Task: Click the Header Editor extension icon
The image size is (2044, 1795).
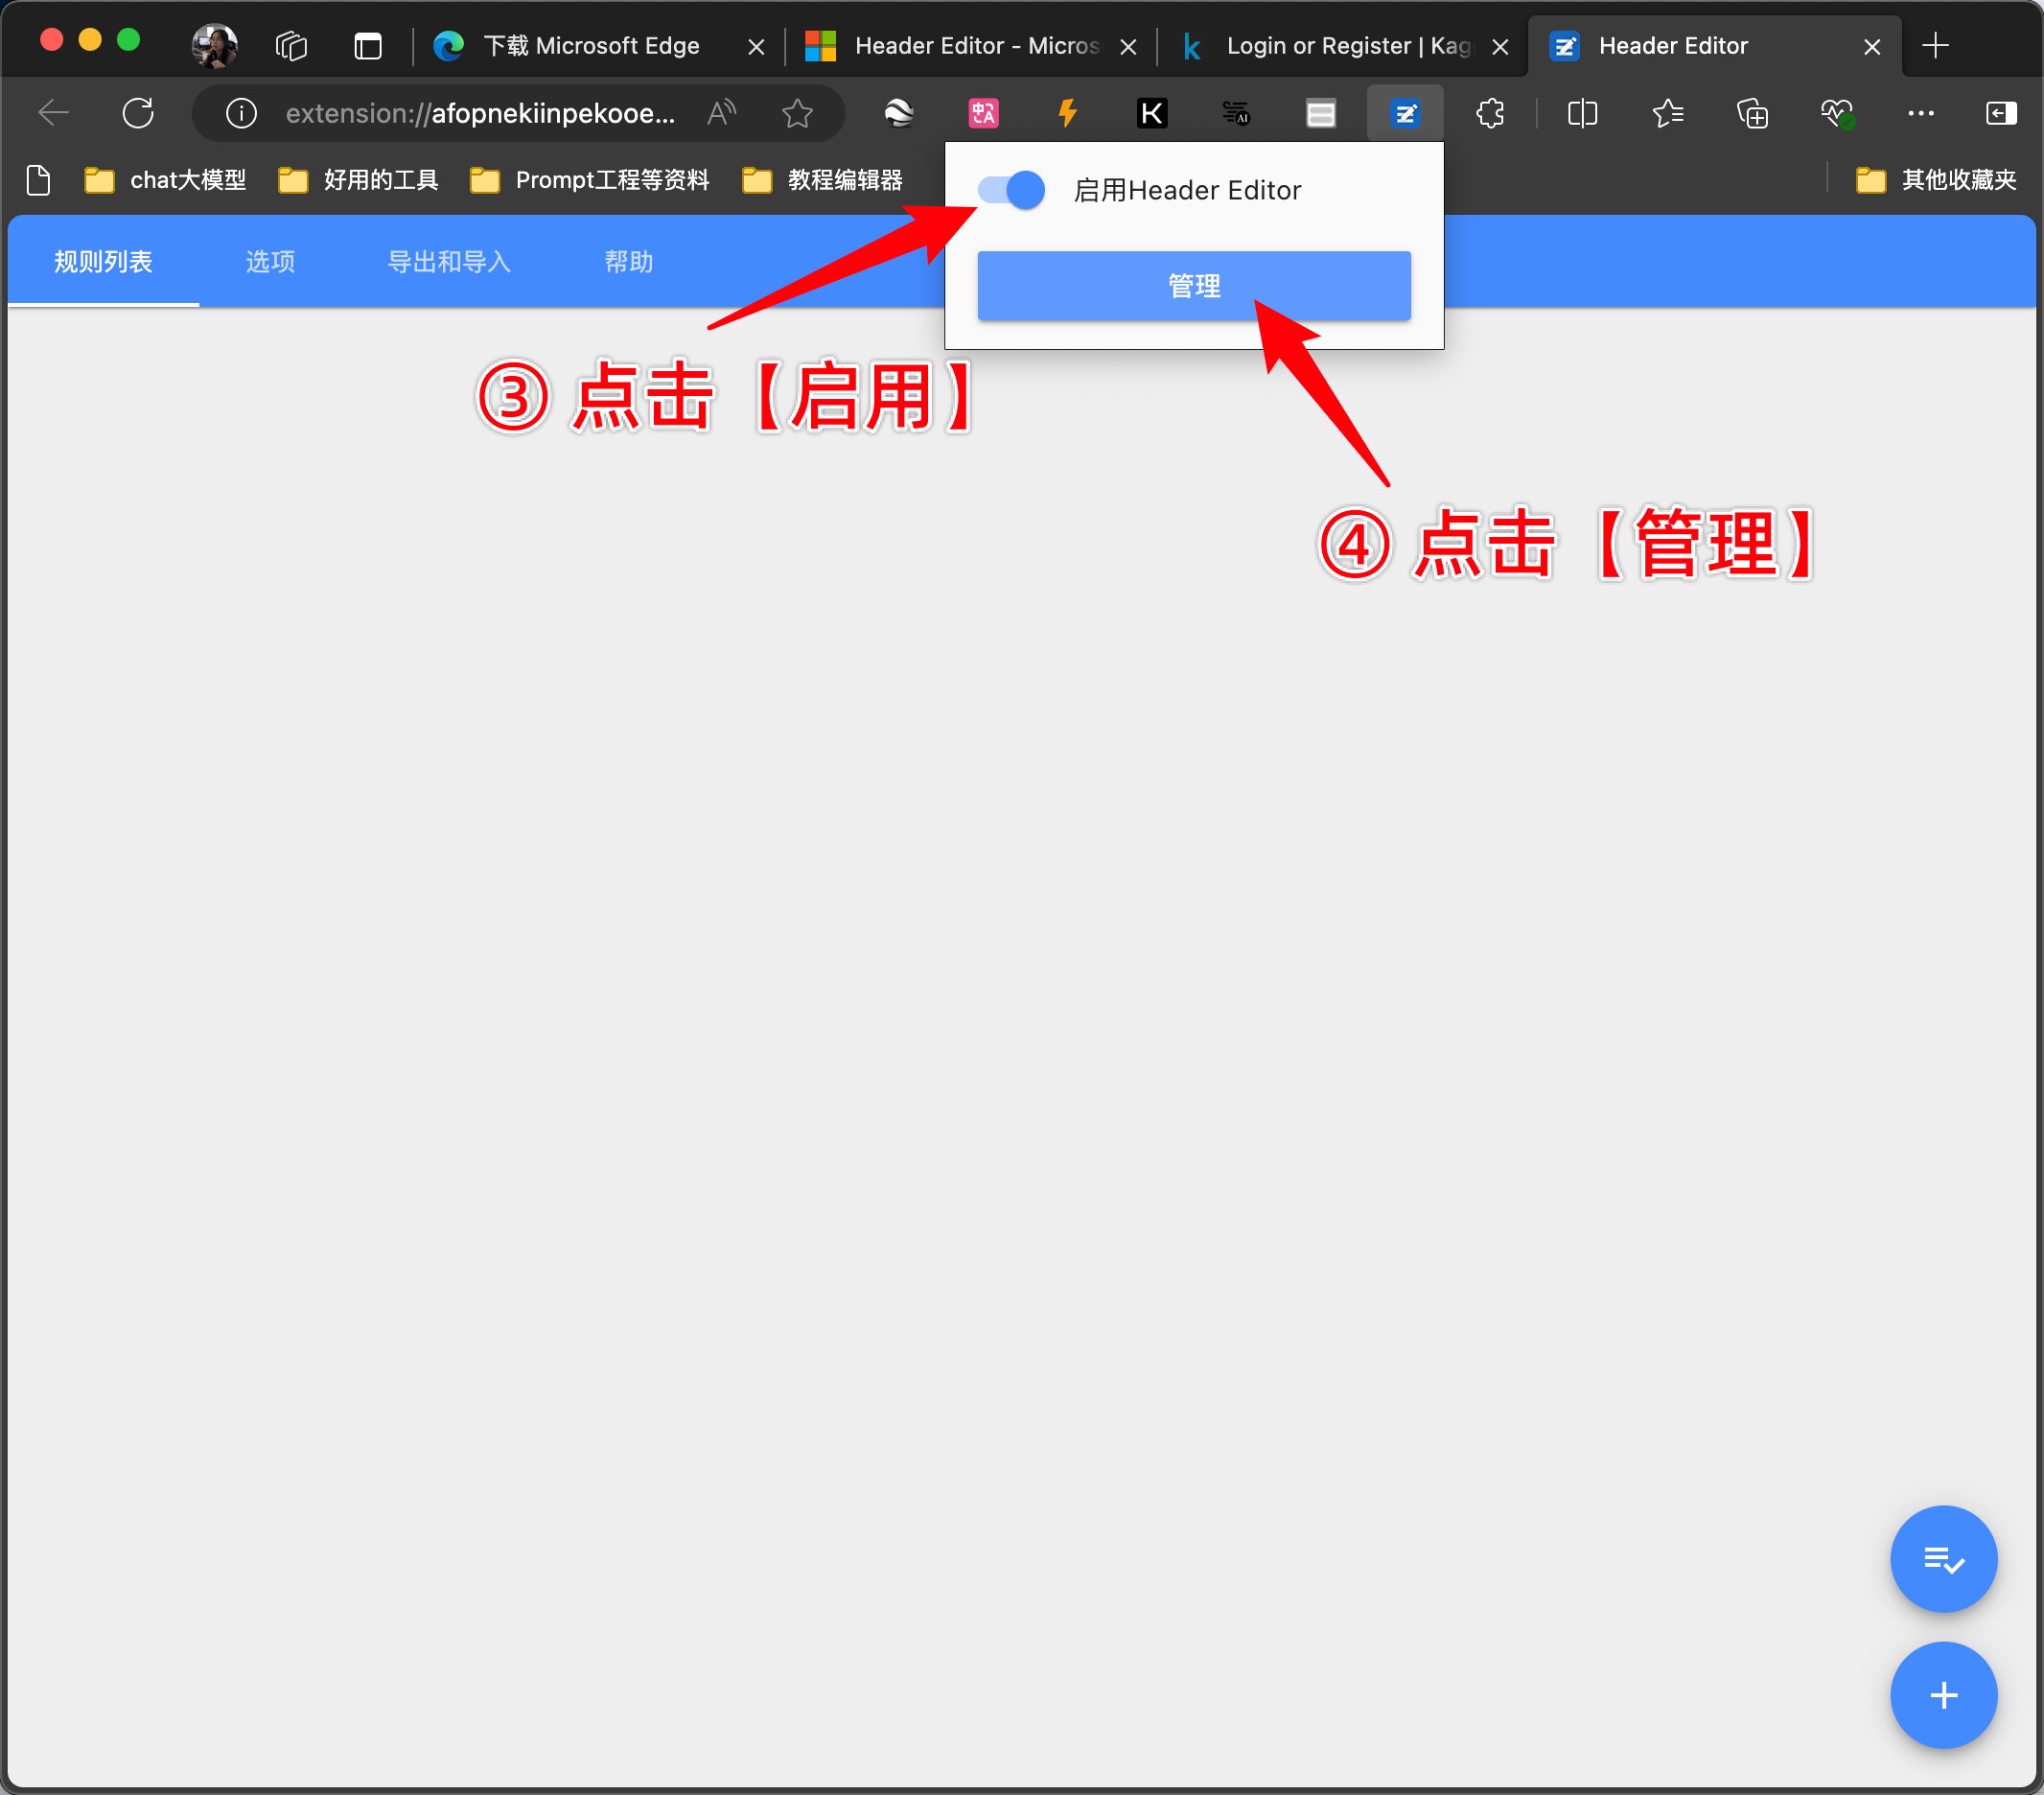Action: coord(1406,113)
